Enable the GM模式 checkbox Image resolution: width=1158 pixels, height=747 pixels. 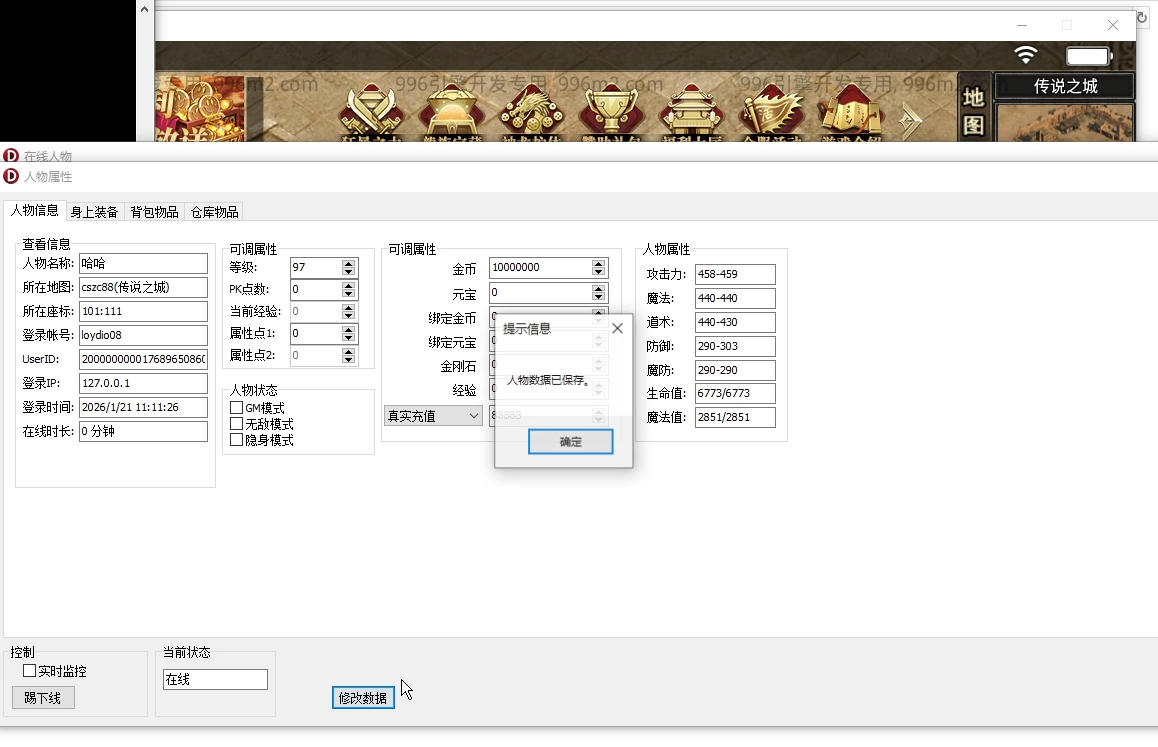tap(237, 408)
